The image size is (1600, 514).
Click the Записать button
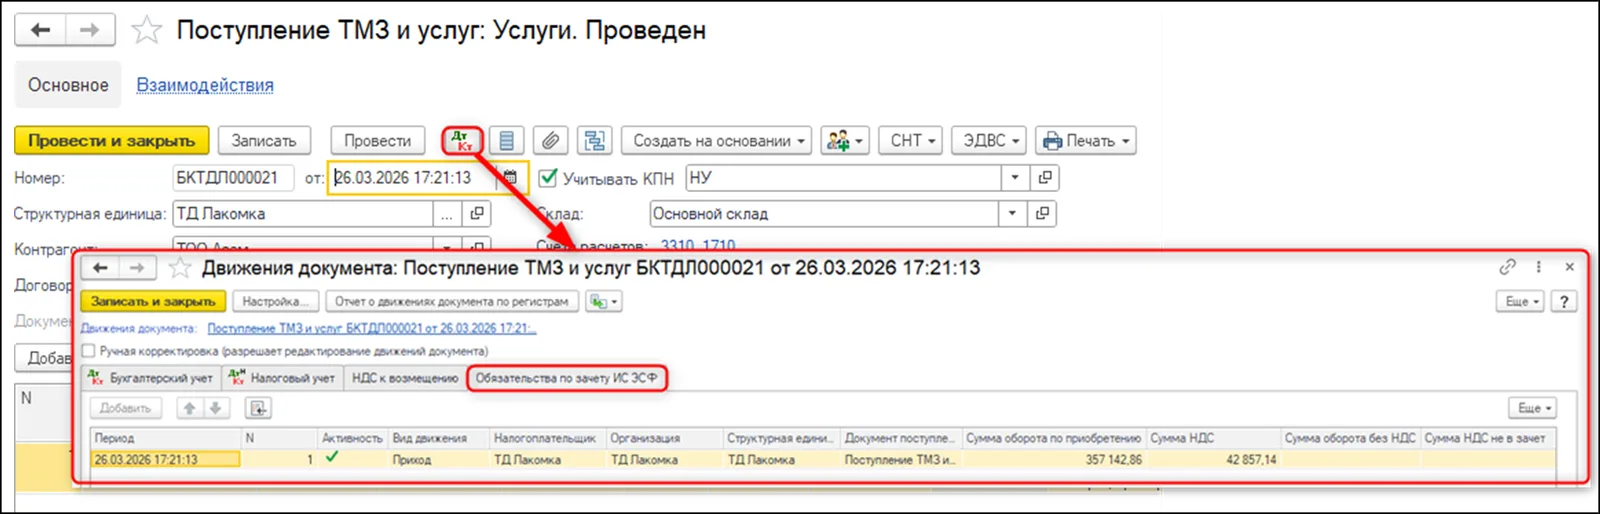coord(264,141)
